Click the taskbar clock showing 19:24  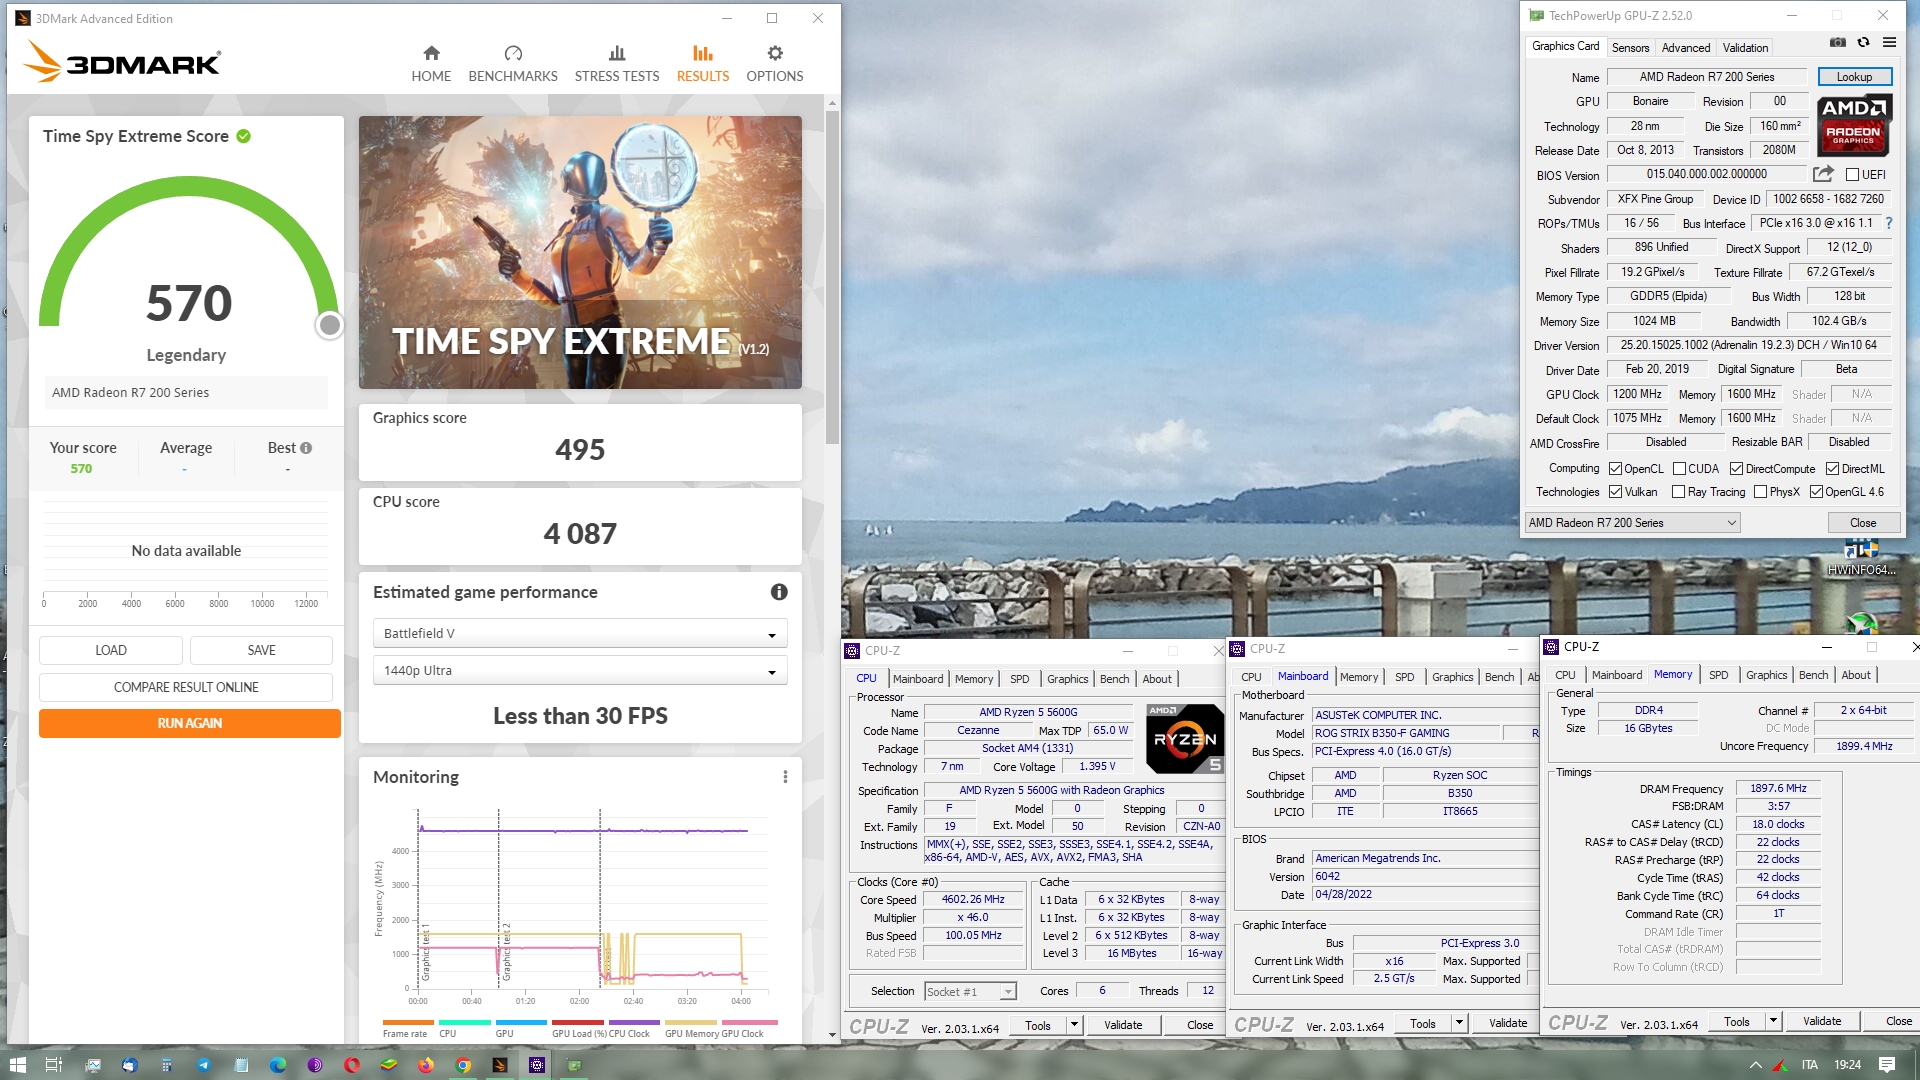(1847, 1065)
